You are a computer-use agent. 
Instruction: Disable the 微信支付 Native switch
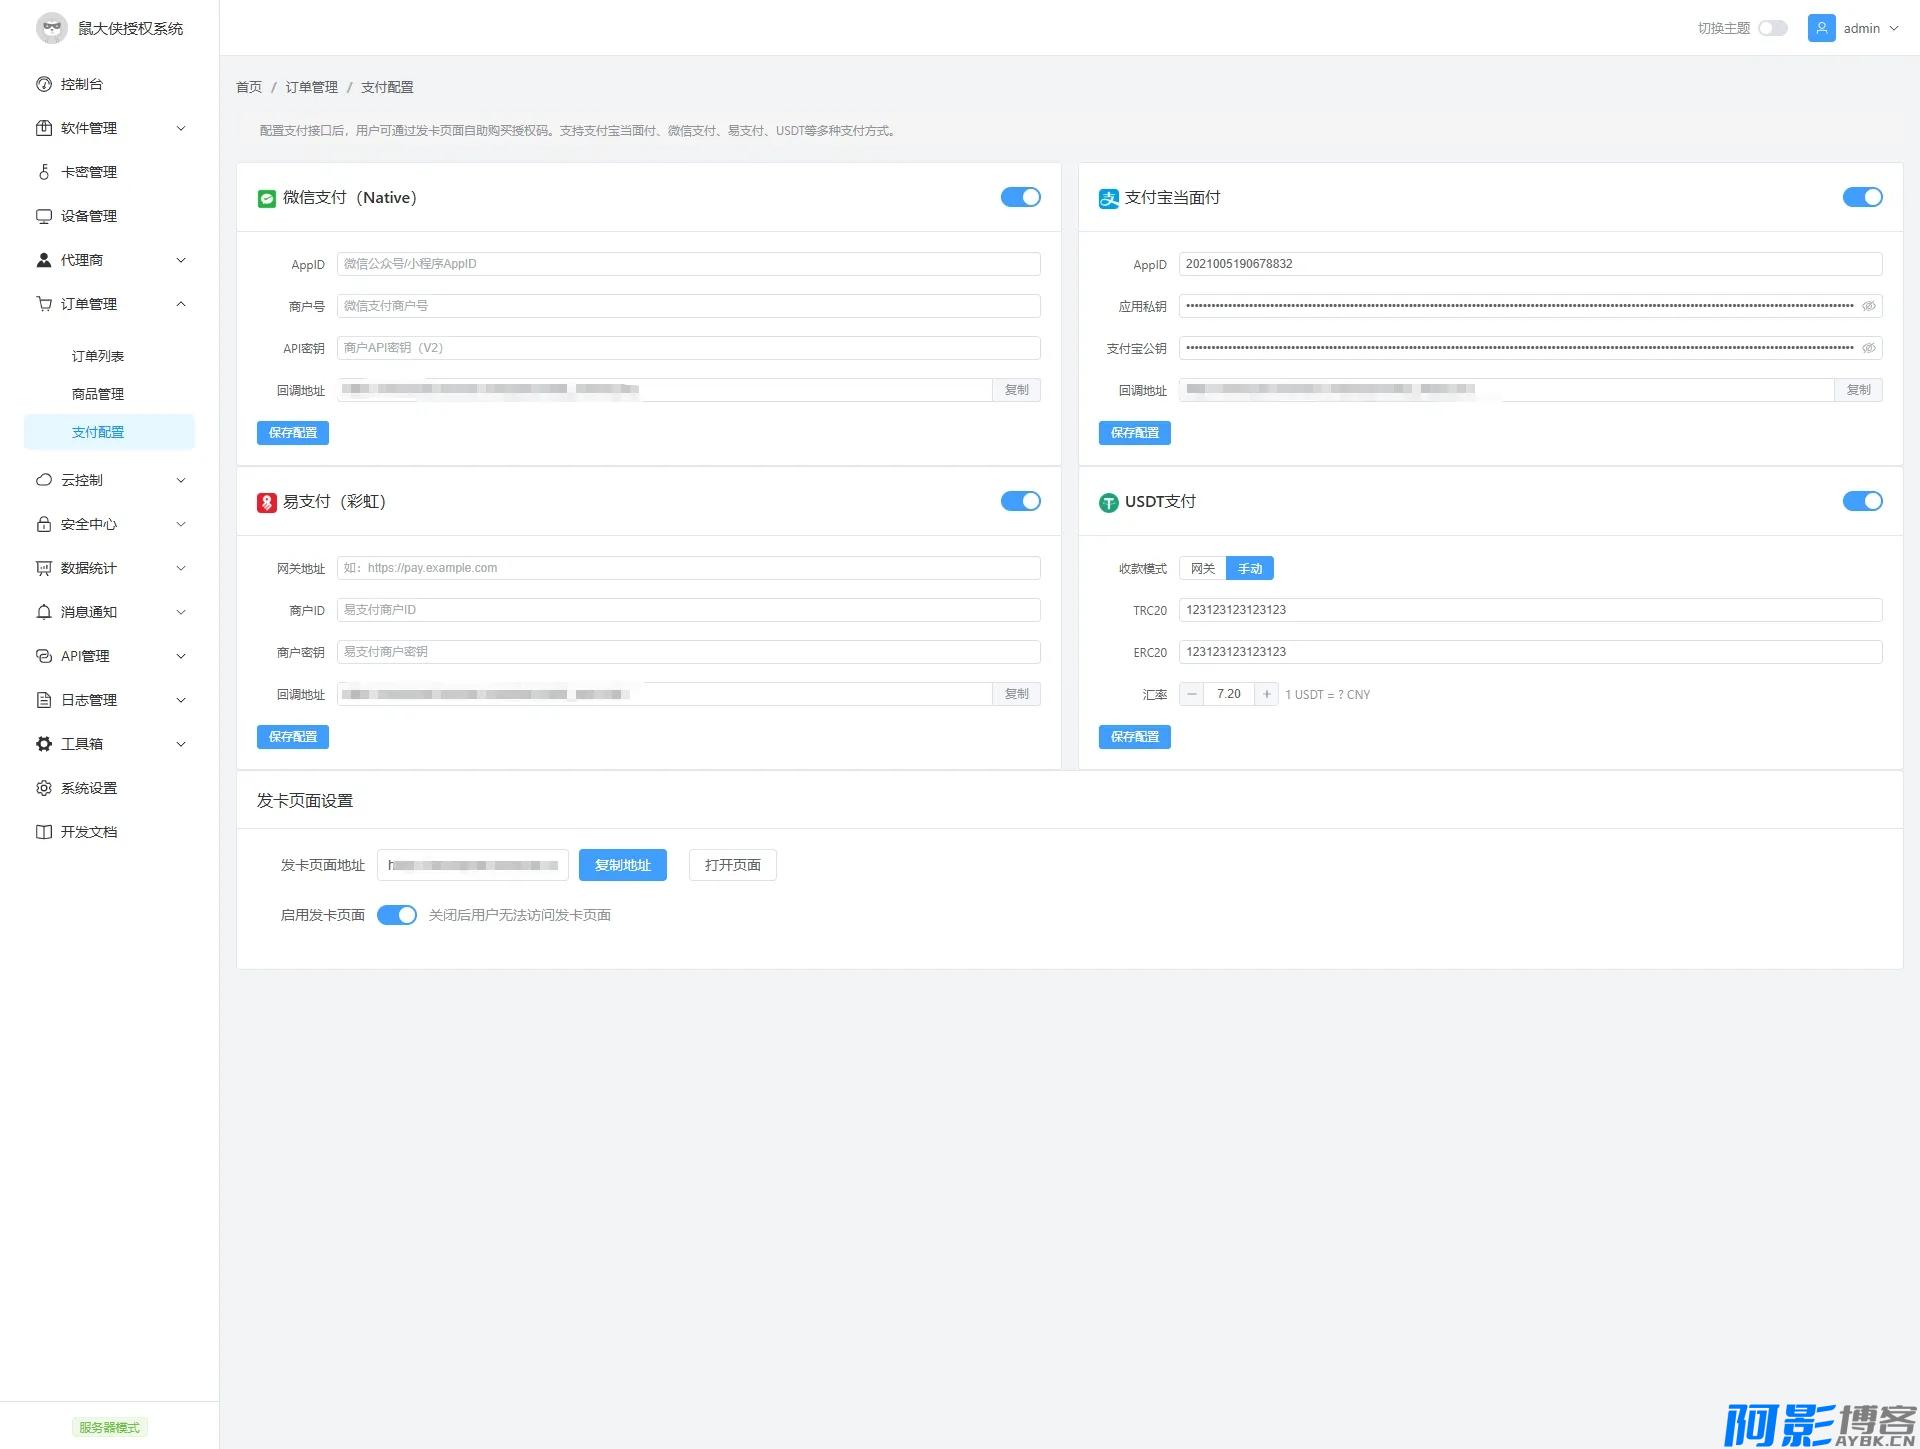[x=1020, y=197]
